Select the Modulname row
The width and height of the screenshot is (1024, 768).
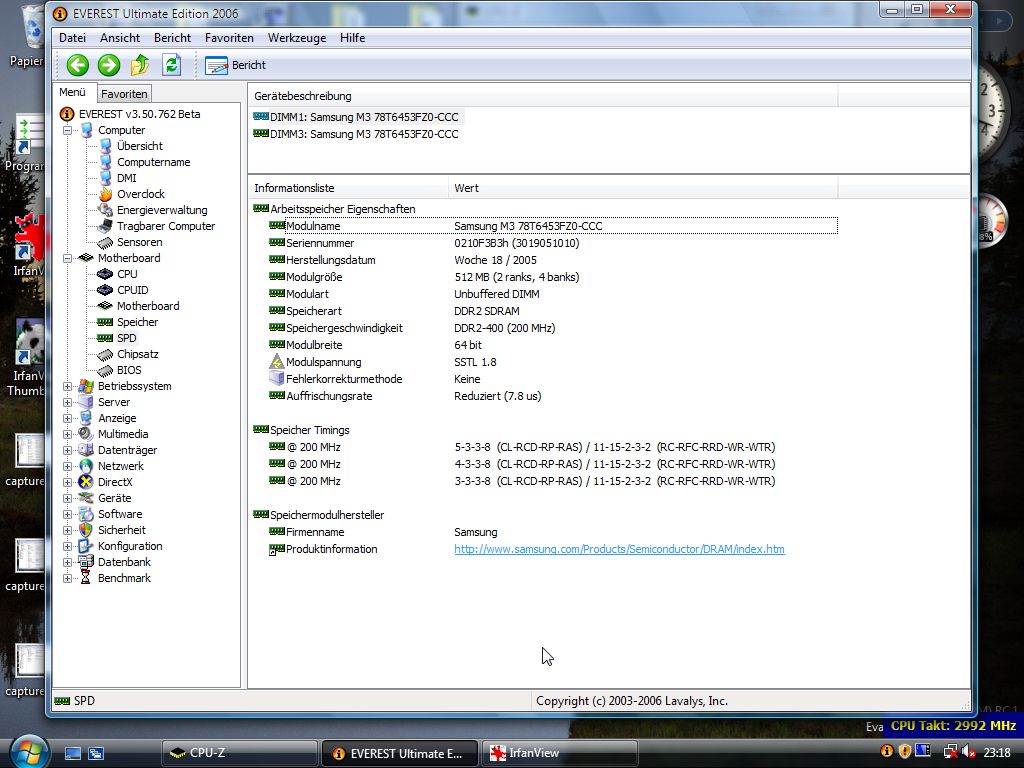[552, 226]
